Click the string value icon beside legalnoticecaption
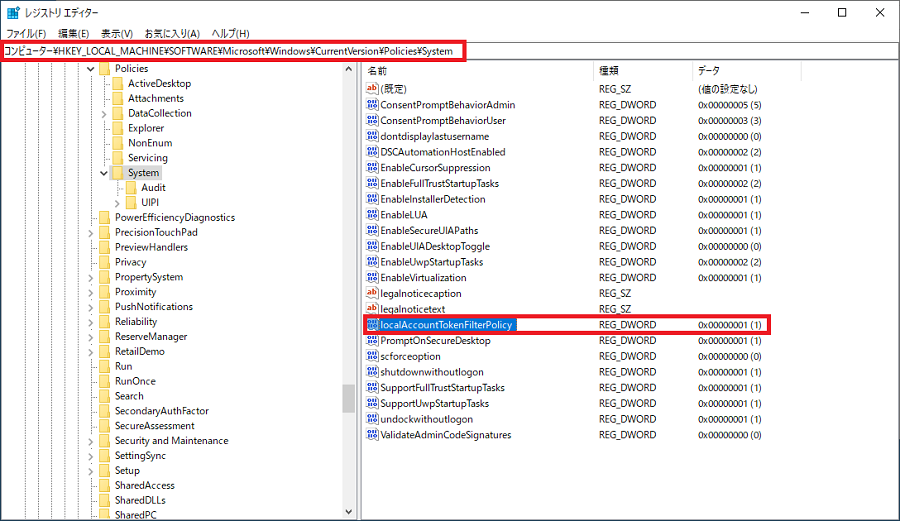 click(372, 293)
